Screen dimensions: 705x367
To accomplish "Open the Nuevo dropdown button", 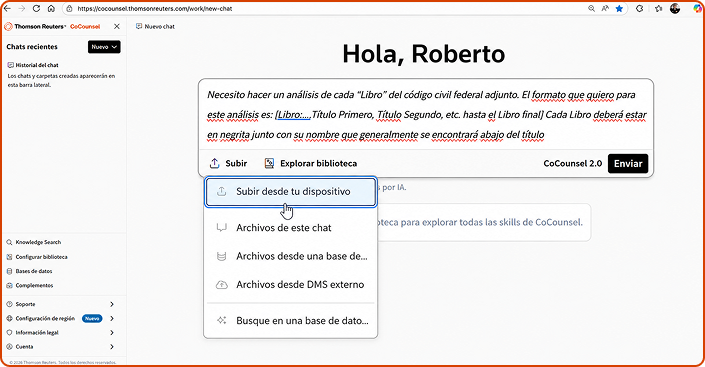I will [104, 47].
